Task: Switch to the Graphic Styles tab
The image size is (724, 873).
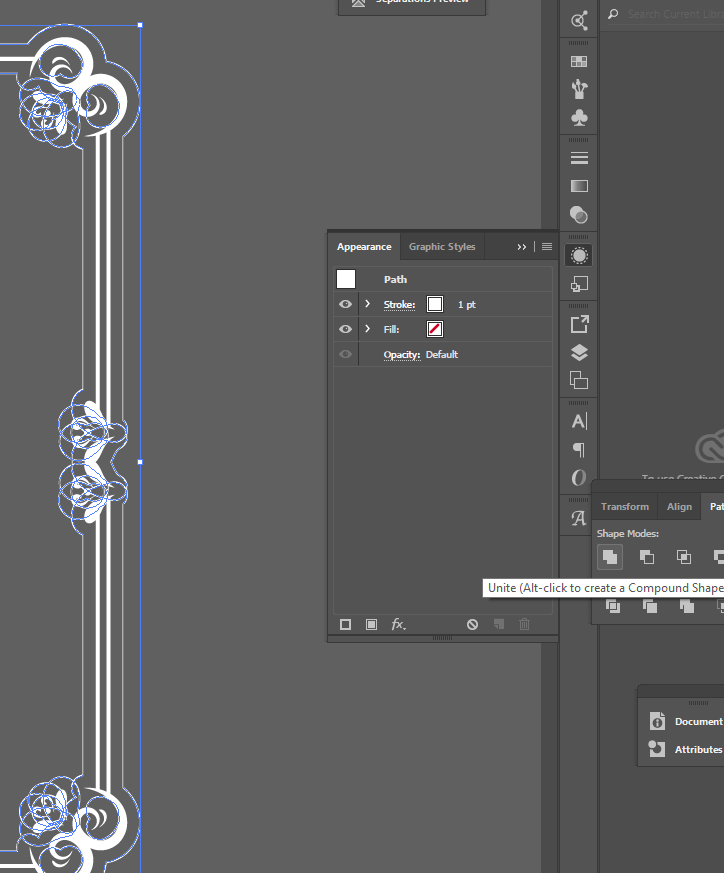Action: click(x=442, y=247)
